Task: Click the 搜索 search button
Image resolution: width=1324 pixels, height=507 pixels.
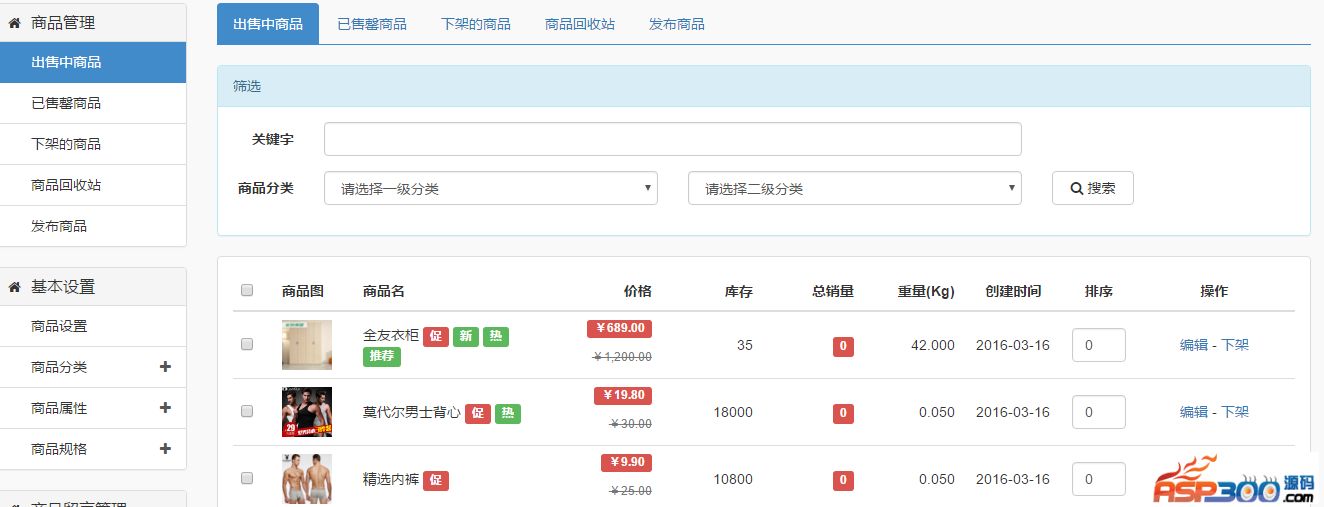Action: (1093, 188)
